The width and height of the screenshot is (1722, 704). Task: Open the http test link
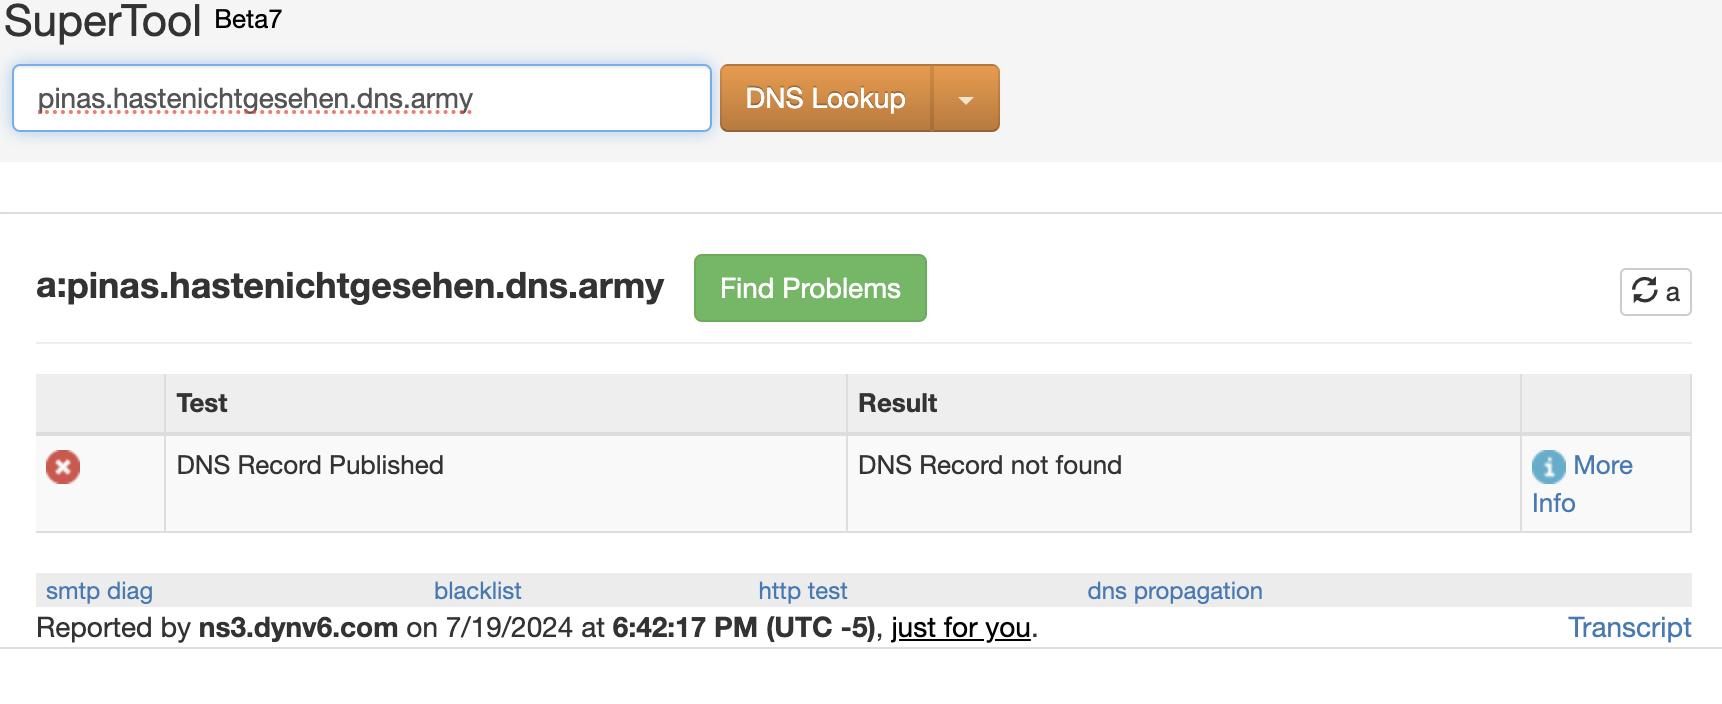pos(802,591)
